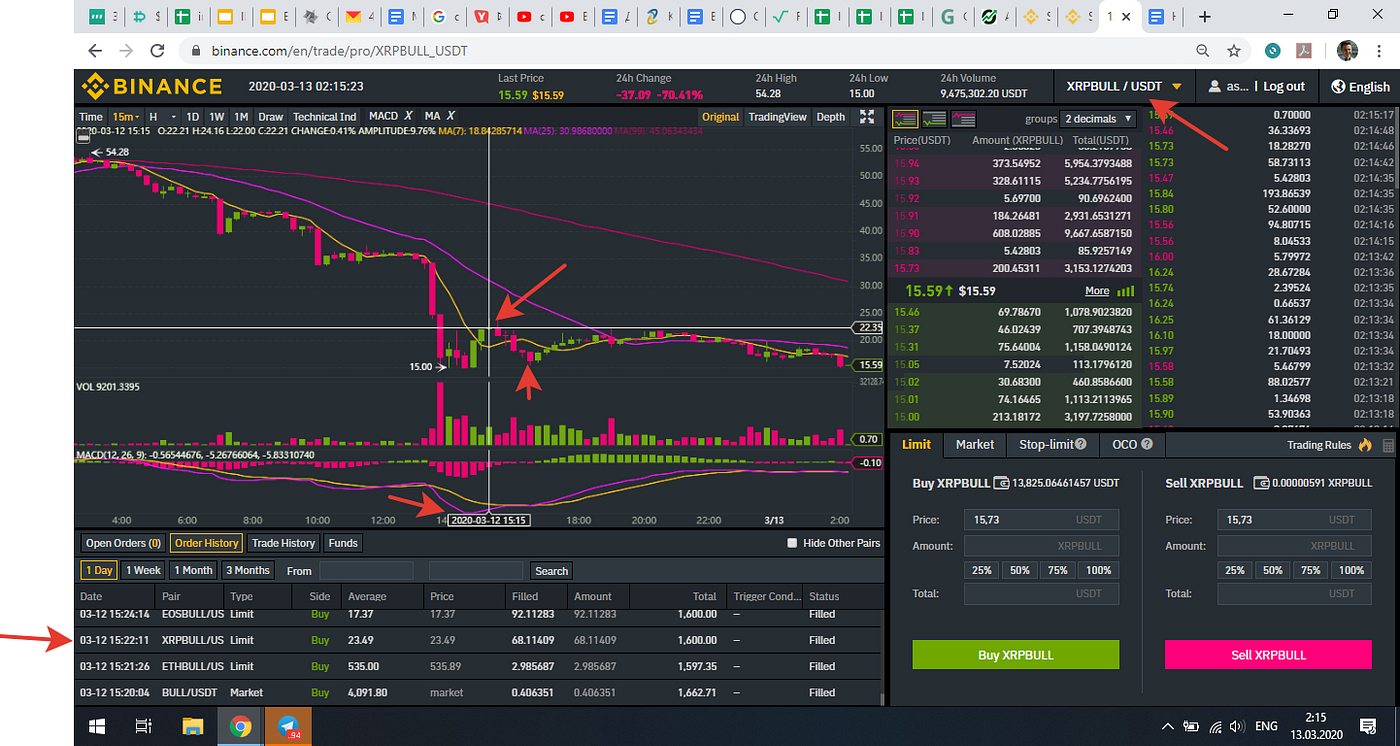Toggle chart fullscreen icon

tap(867, 117)
